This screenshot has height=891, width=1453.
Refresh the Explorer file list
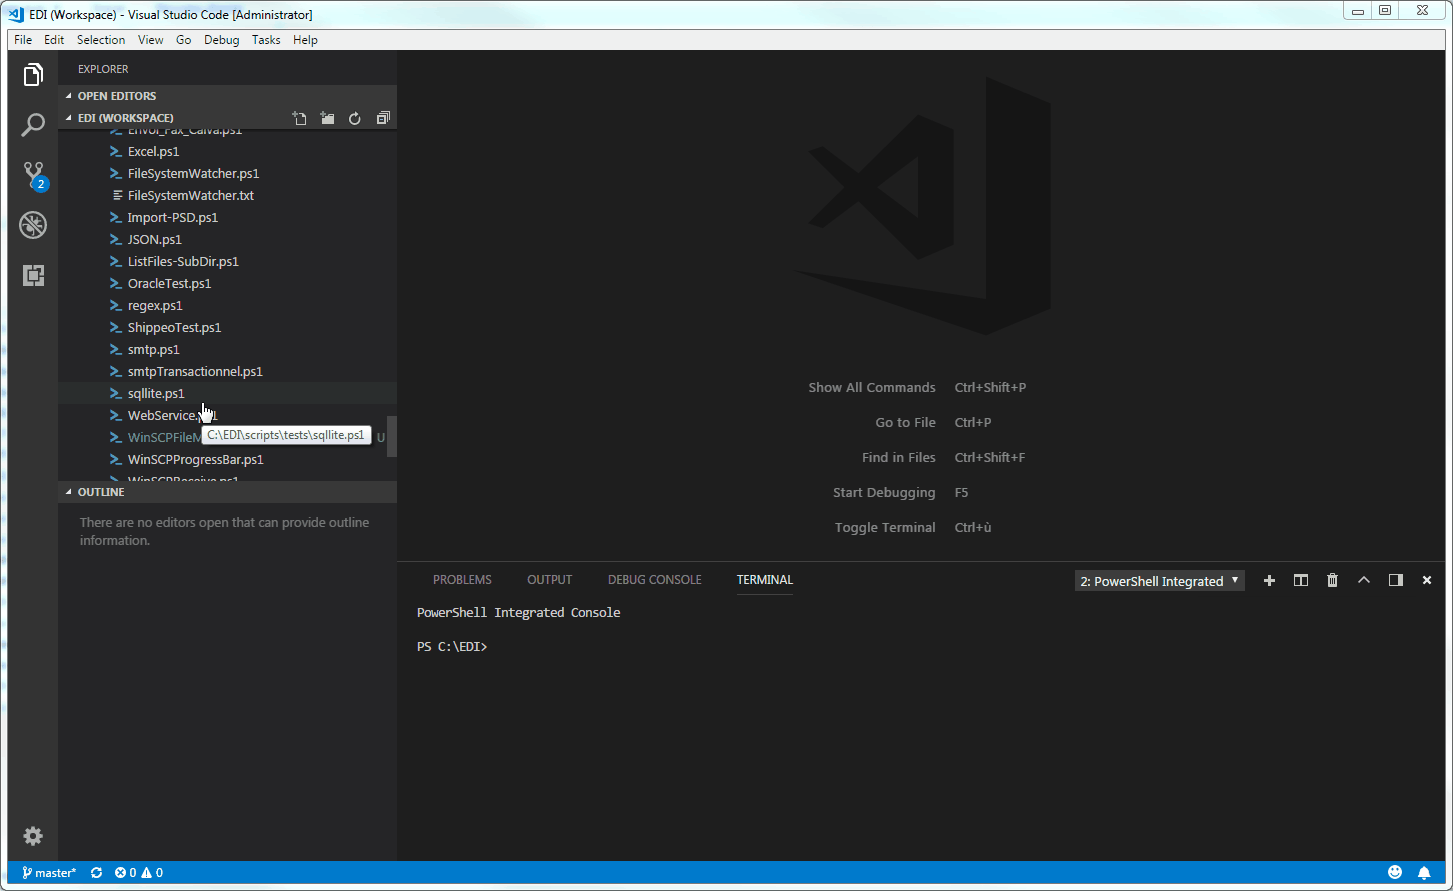tap(355, 117)
